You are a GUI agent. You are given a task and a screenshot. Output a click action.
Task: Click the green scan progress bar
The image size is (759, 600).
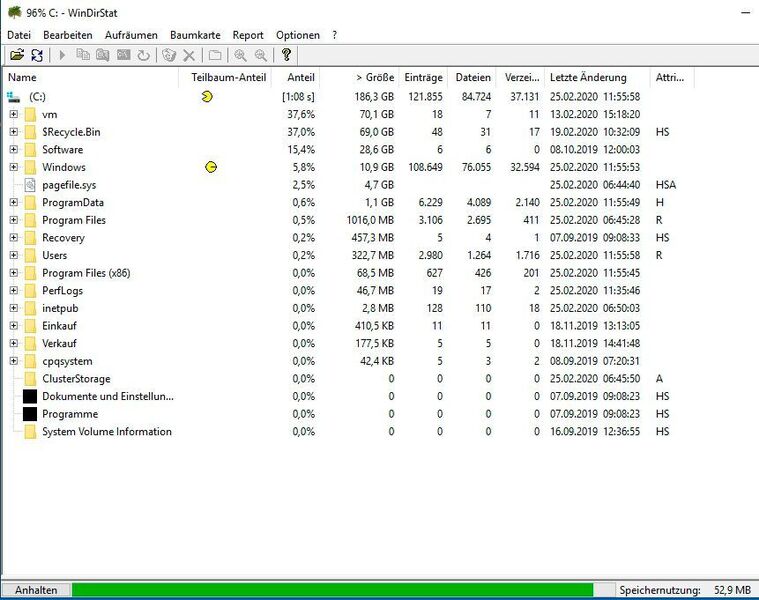(333, 590)
